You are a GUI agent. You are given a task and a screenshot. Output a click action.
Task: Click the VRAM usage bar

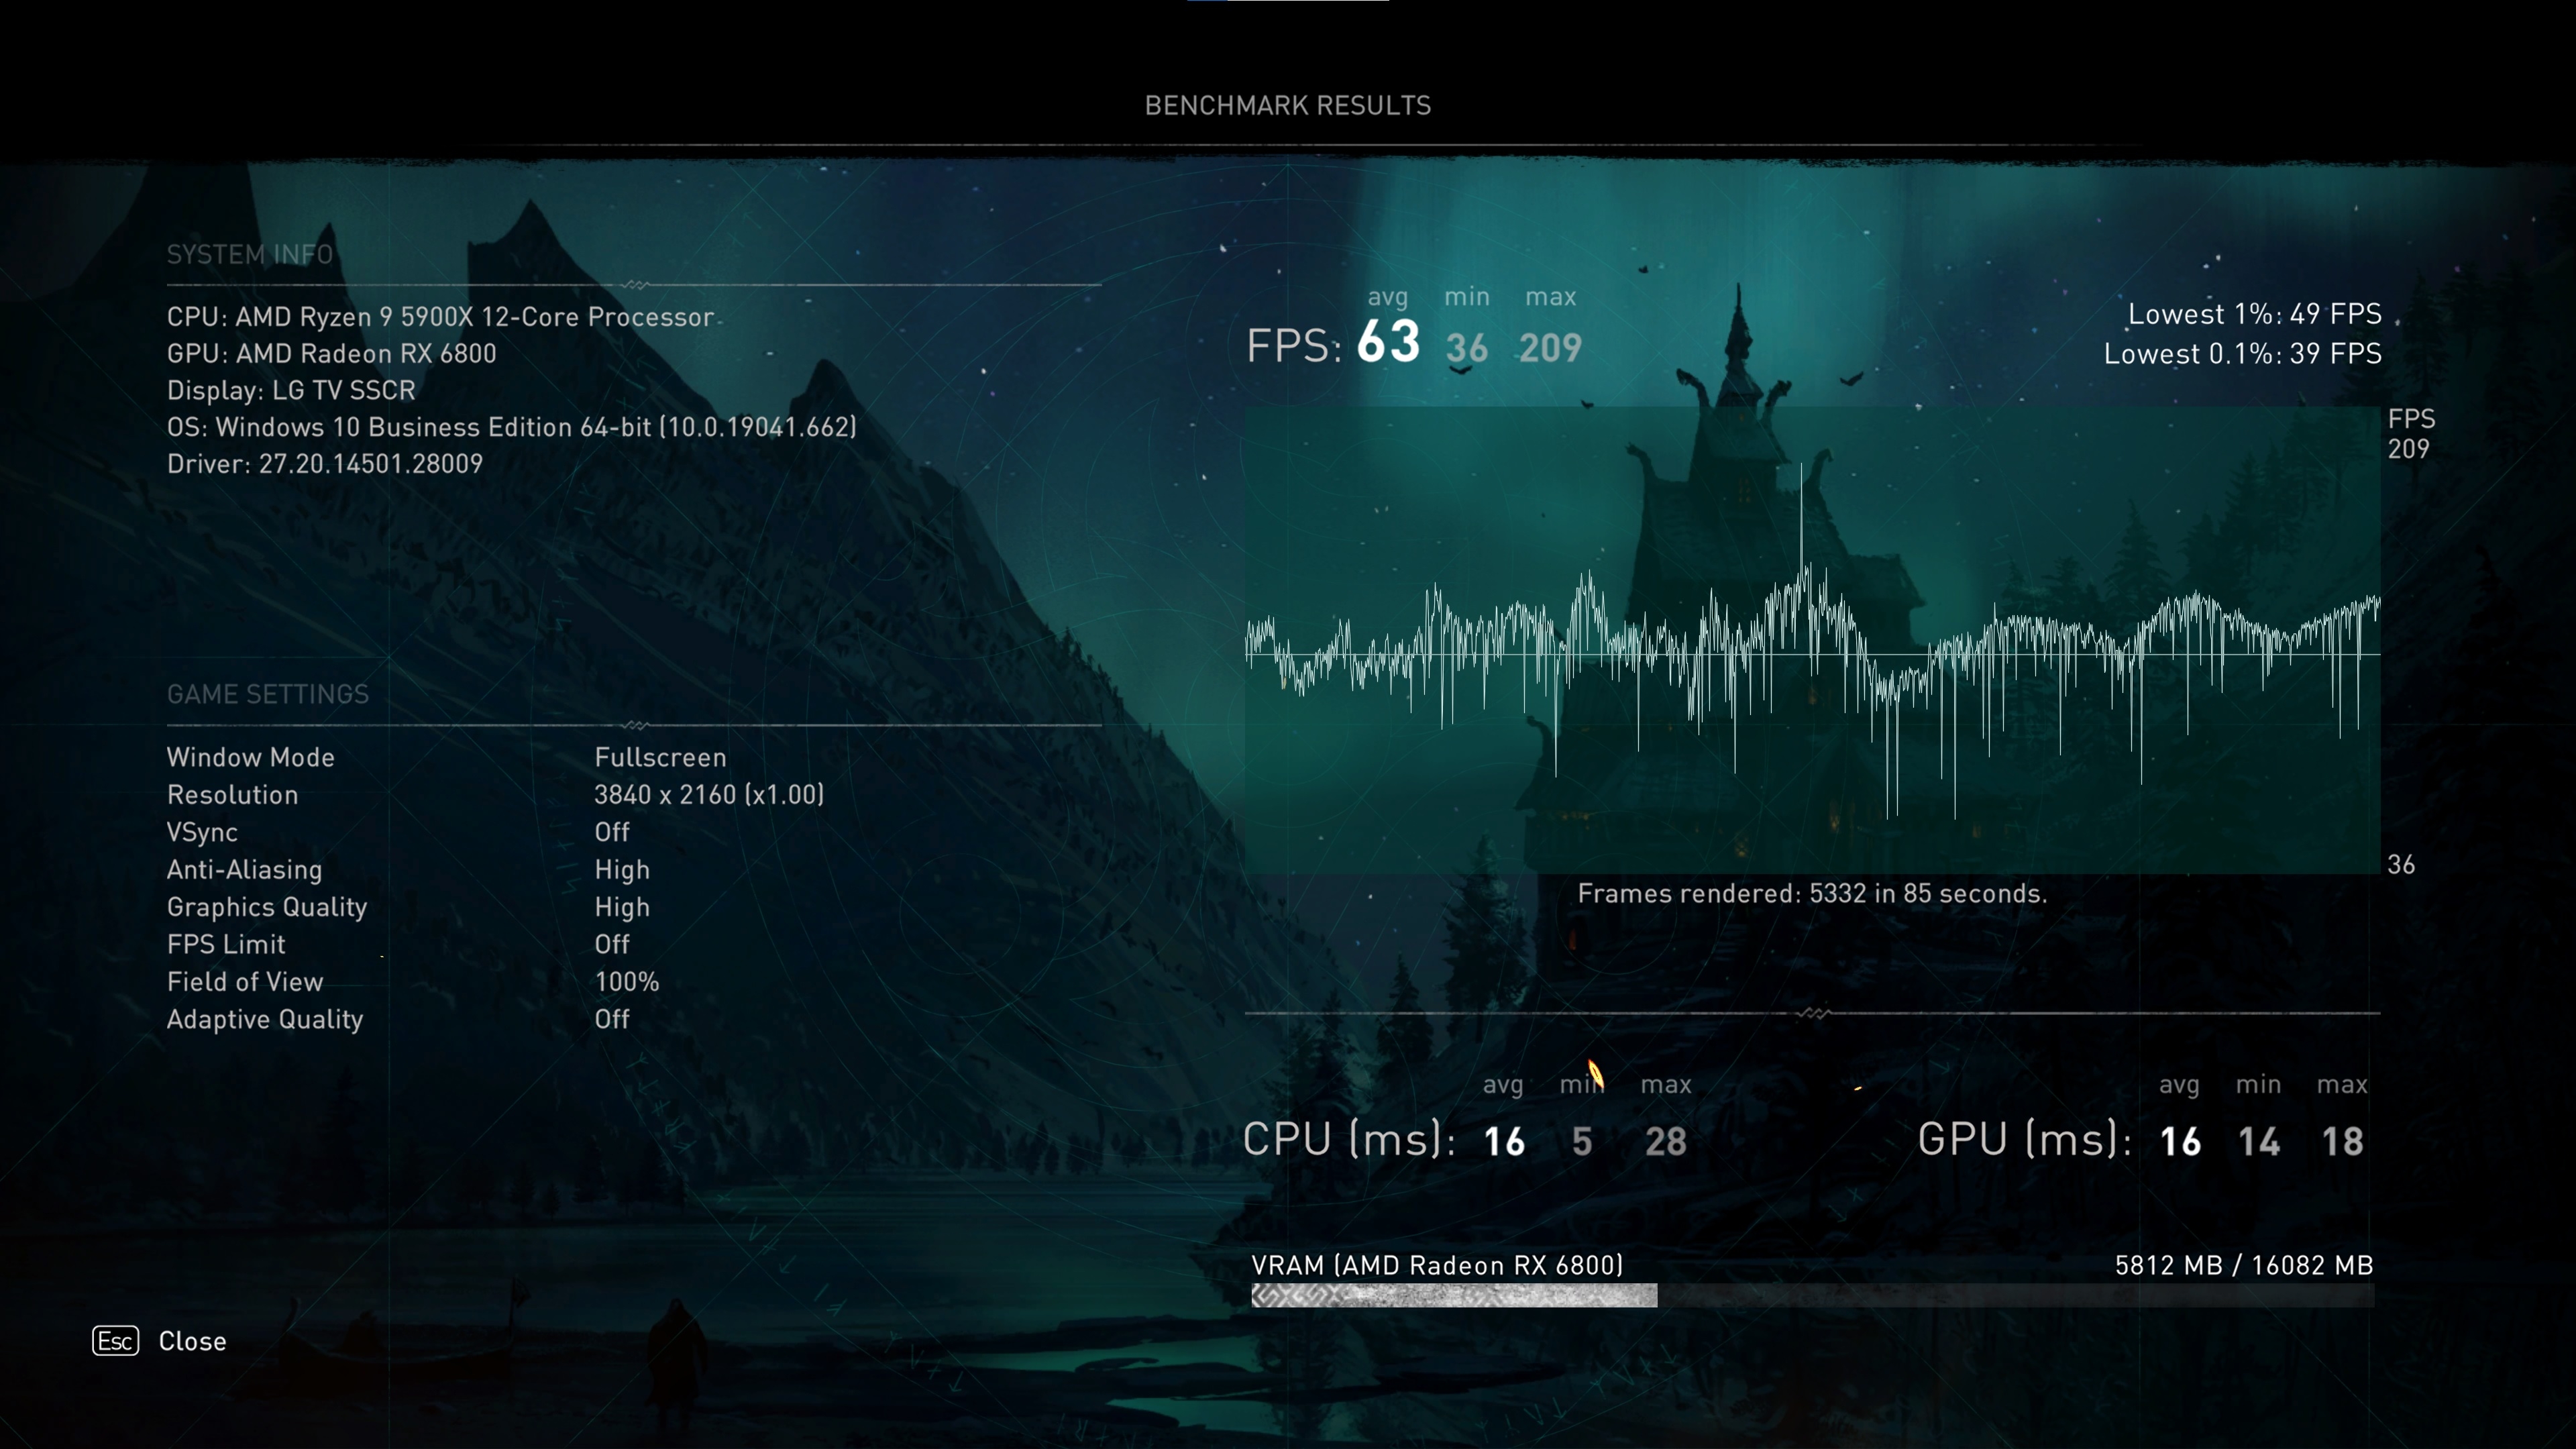click(1812, 1296)
